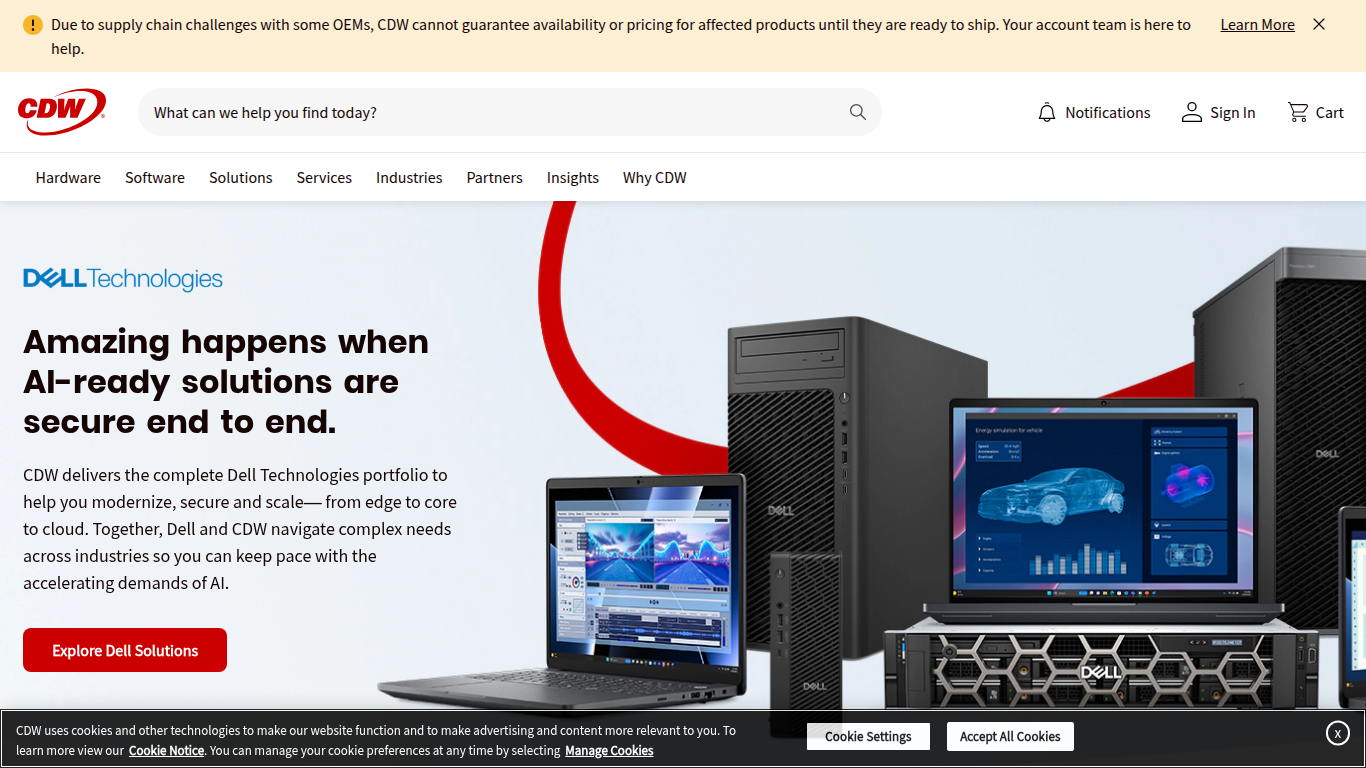Open the Cookie Notice link
Screen dimensions: 1366x768
coord(166,750)
